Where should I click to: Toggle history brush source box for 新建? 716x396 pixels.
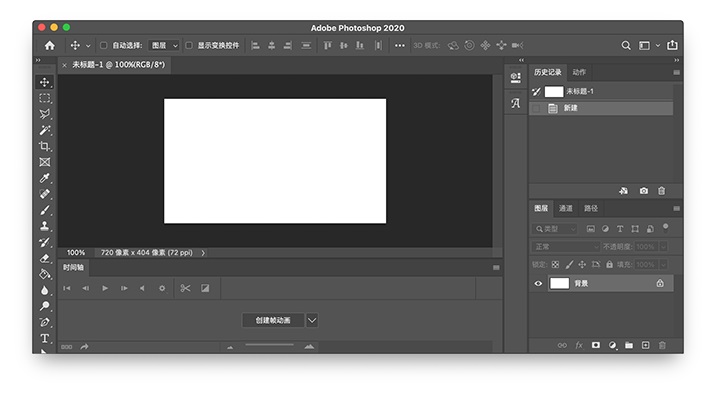(537, 108)
